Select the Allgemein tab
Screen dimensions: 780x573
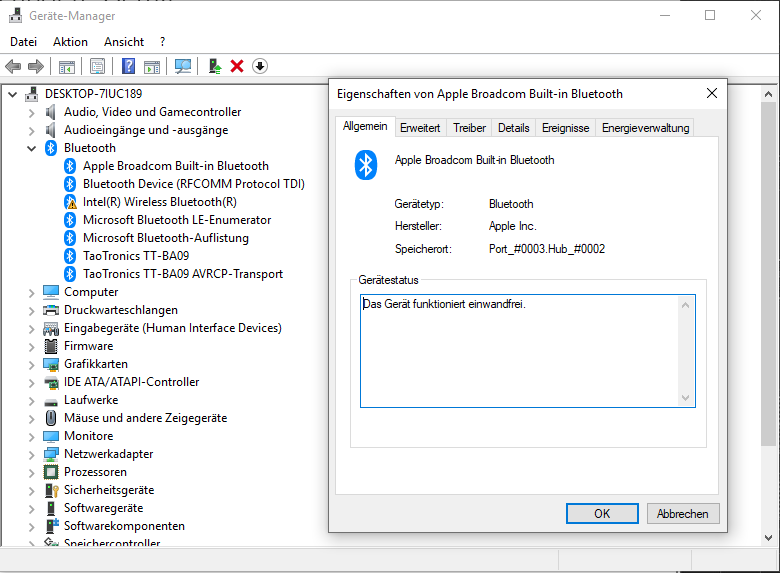pyautogui.click(x=365, y=126)
